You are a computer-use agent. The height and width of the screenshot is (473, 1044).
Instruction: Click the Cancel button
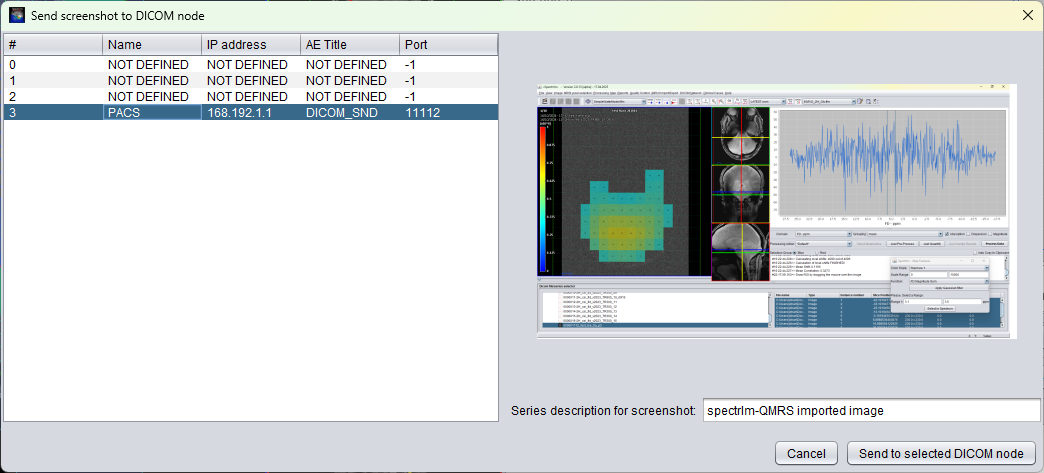(806, 454)
